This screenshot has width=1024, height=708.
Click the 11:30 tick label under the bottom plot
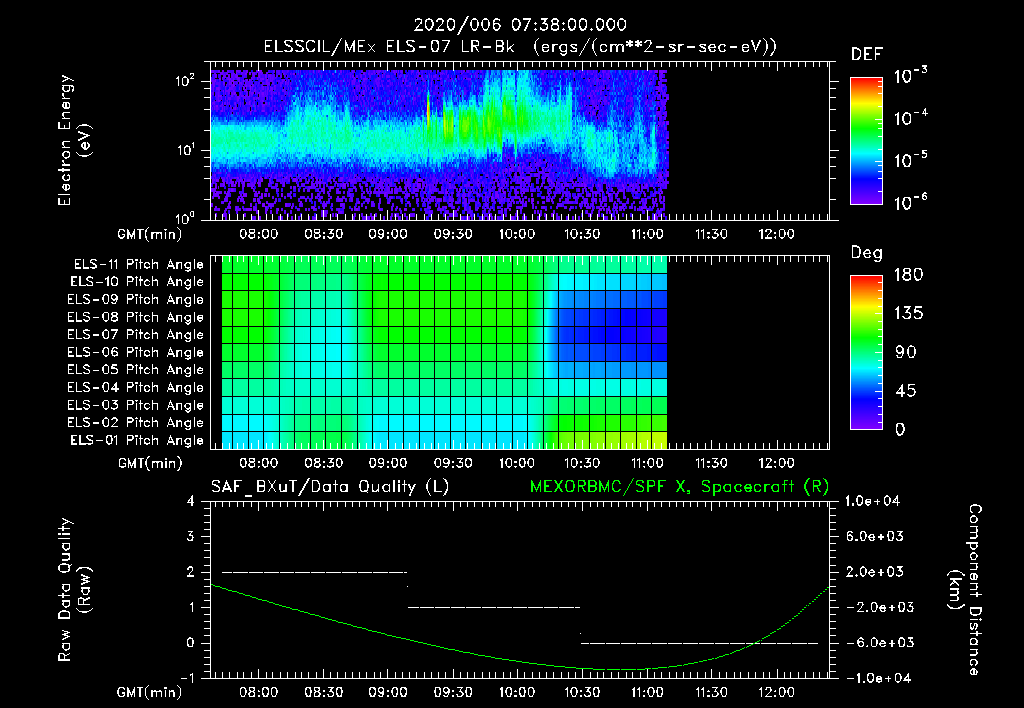click(711, 692)
